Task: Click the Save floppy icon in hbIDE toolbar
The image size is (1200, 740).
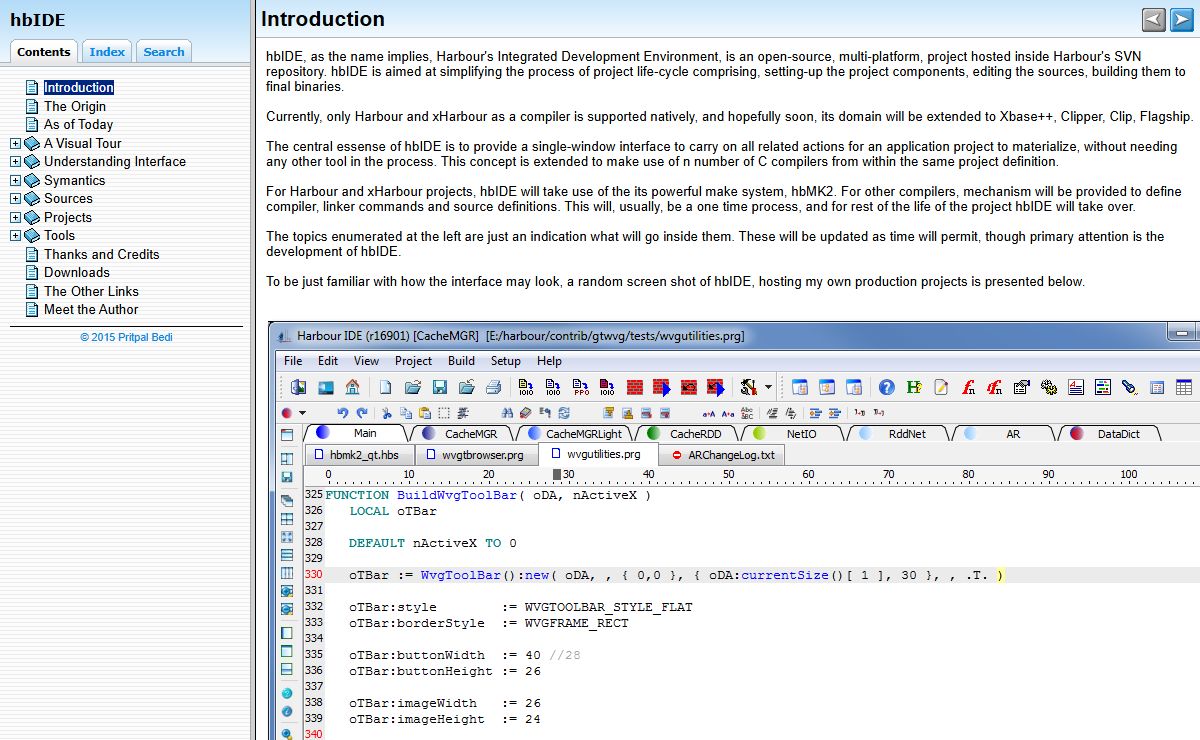Action: click(439, 387)
